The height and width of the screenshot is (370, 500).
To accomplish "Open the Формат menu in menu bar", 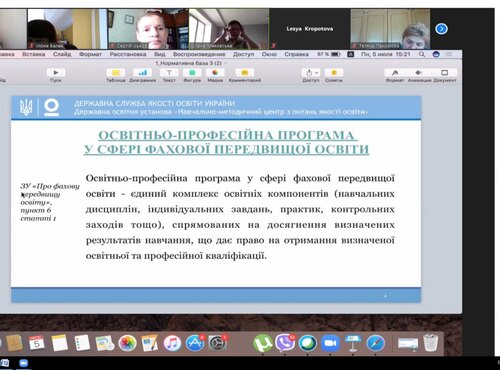I will (90, 54).
